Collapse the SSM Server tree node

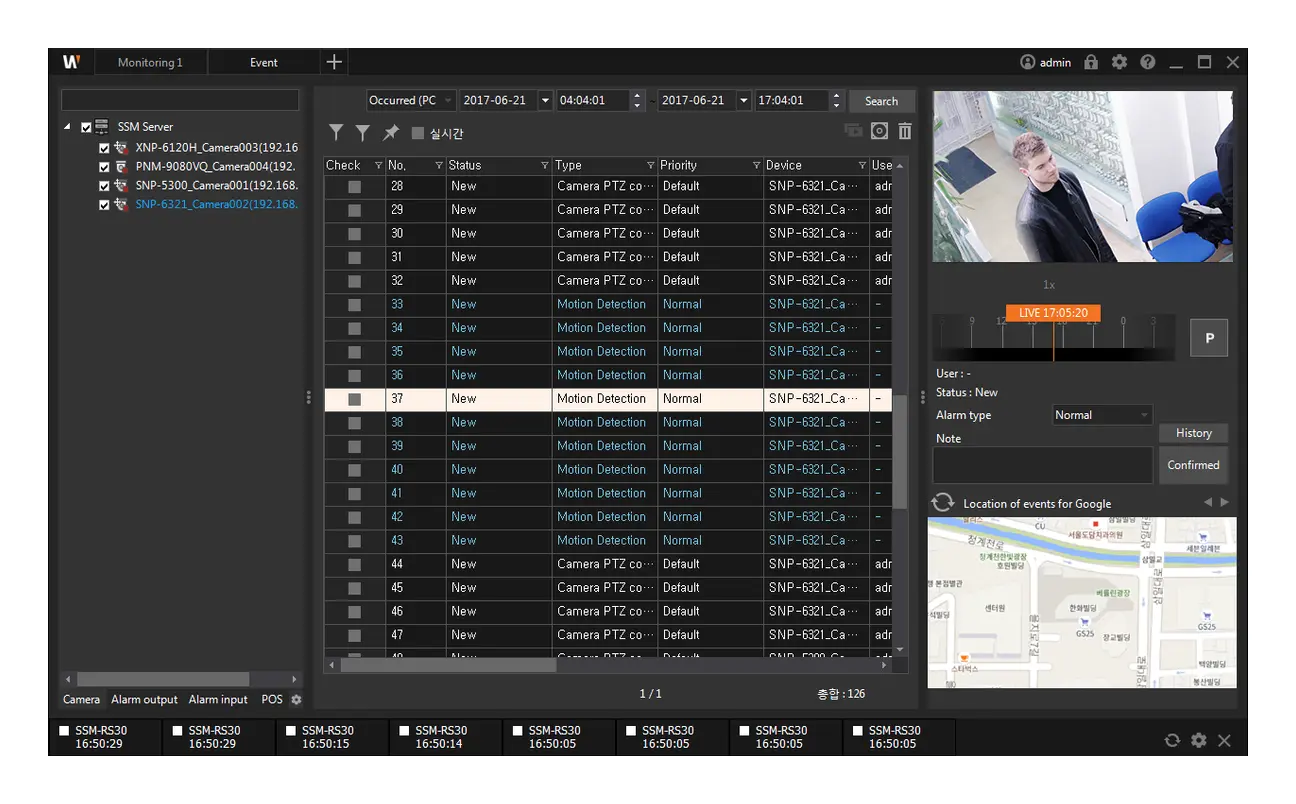coord(67,128)
